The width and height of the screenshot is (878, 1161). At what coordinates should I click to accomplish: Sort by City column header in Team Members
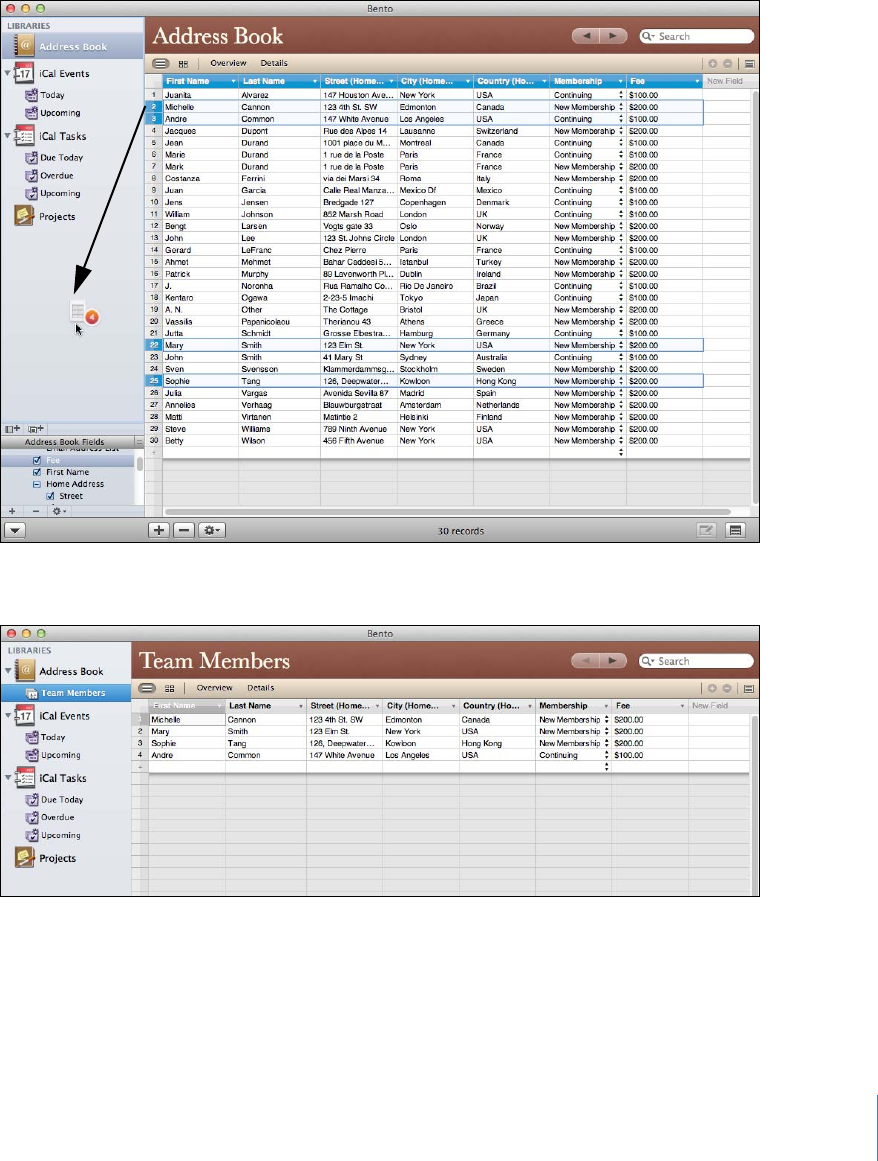[x=420, y=706]
